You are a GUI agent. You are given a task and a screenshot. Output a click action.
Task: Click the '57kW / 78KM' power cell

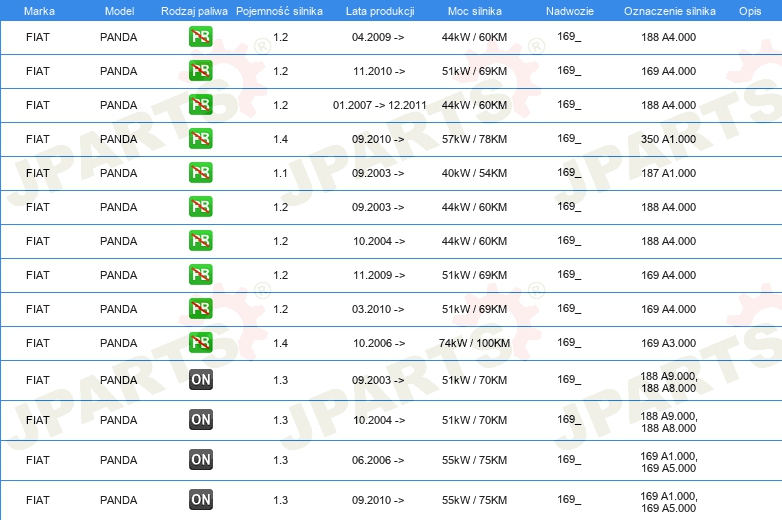click(474, 139)
